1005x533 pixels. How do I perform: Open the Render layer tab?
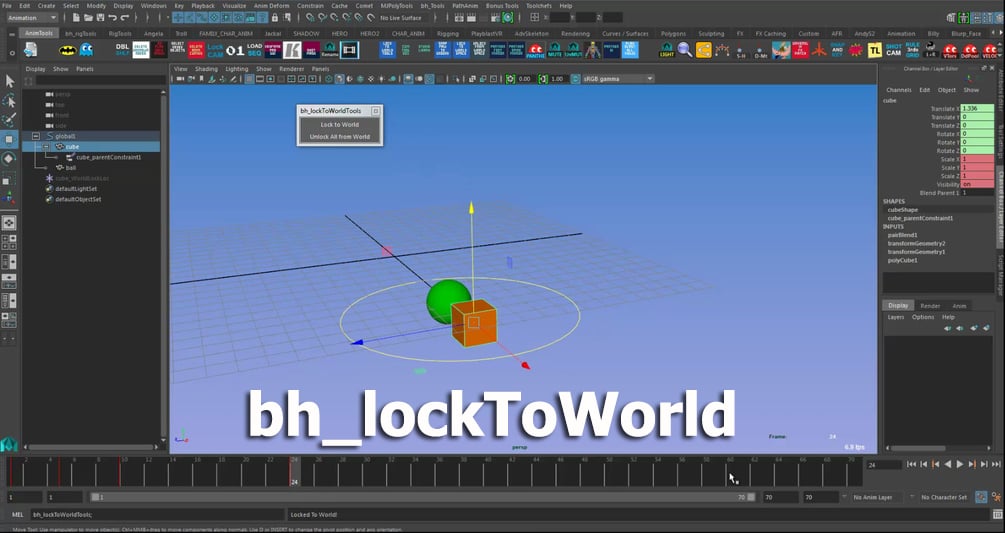930,306
